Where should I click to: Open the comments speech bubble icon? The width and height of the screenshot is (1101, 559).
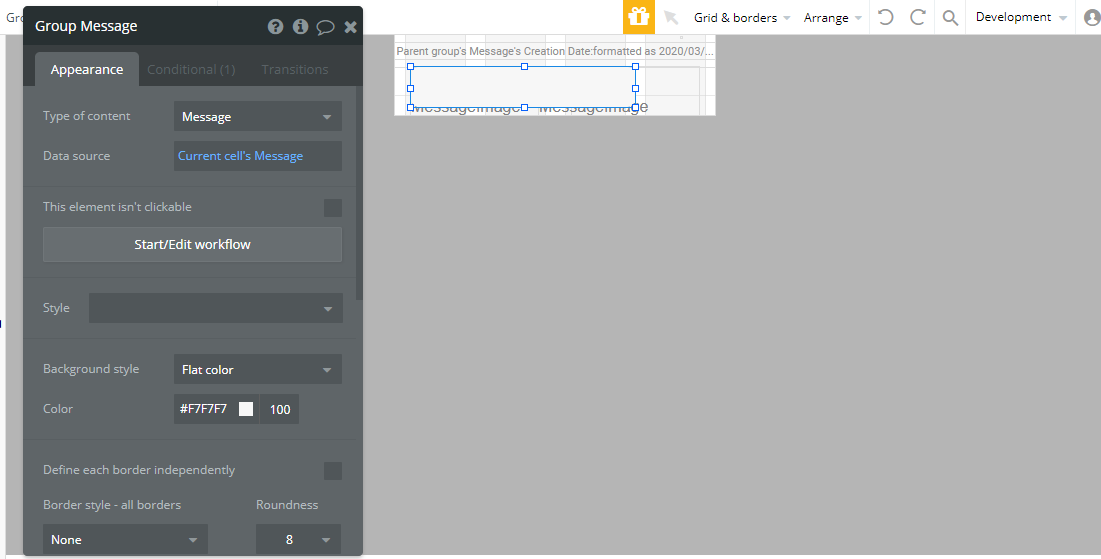(x=325, y=27)
